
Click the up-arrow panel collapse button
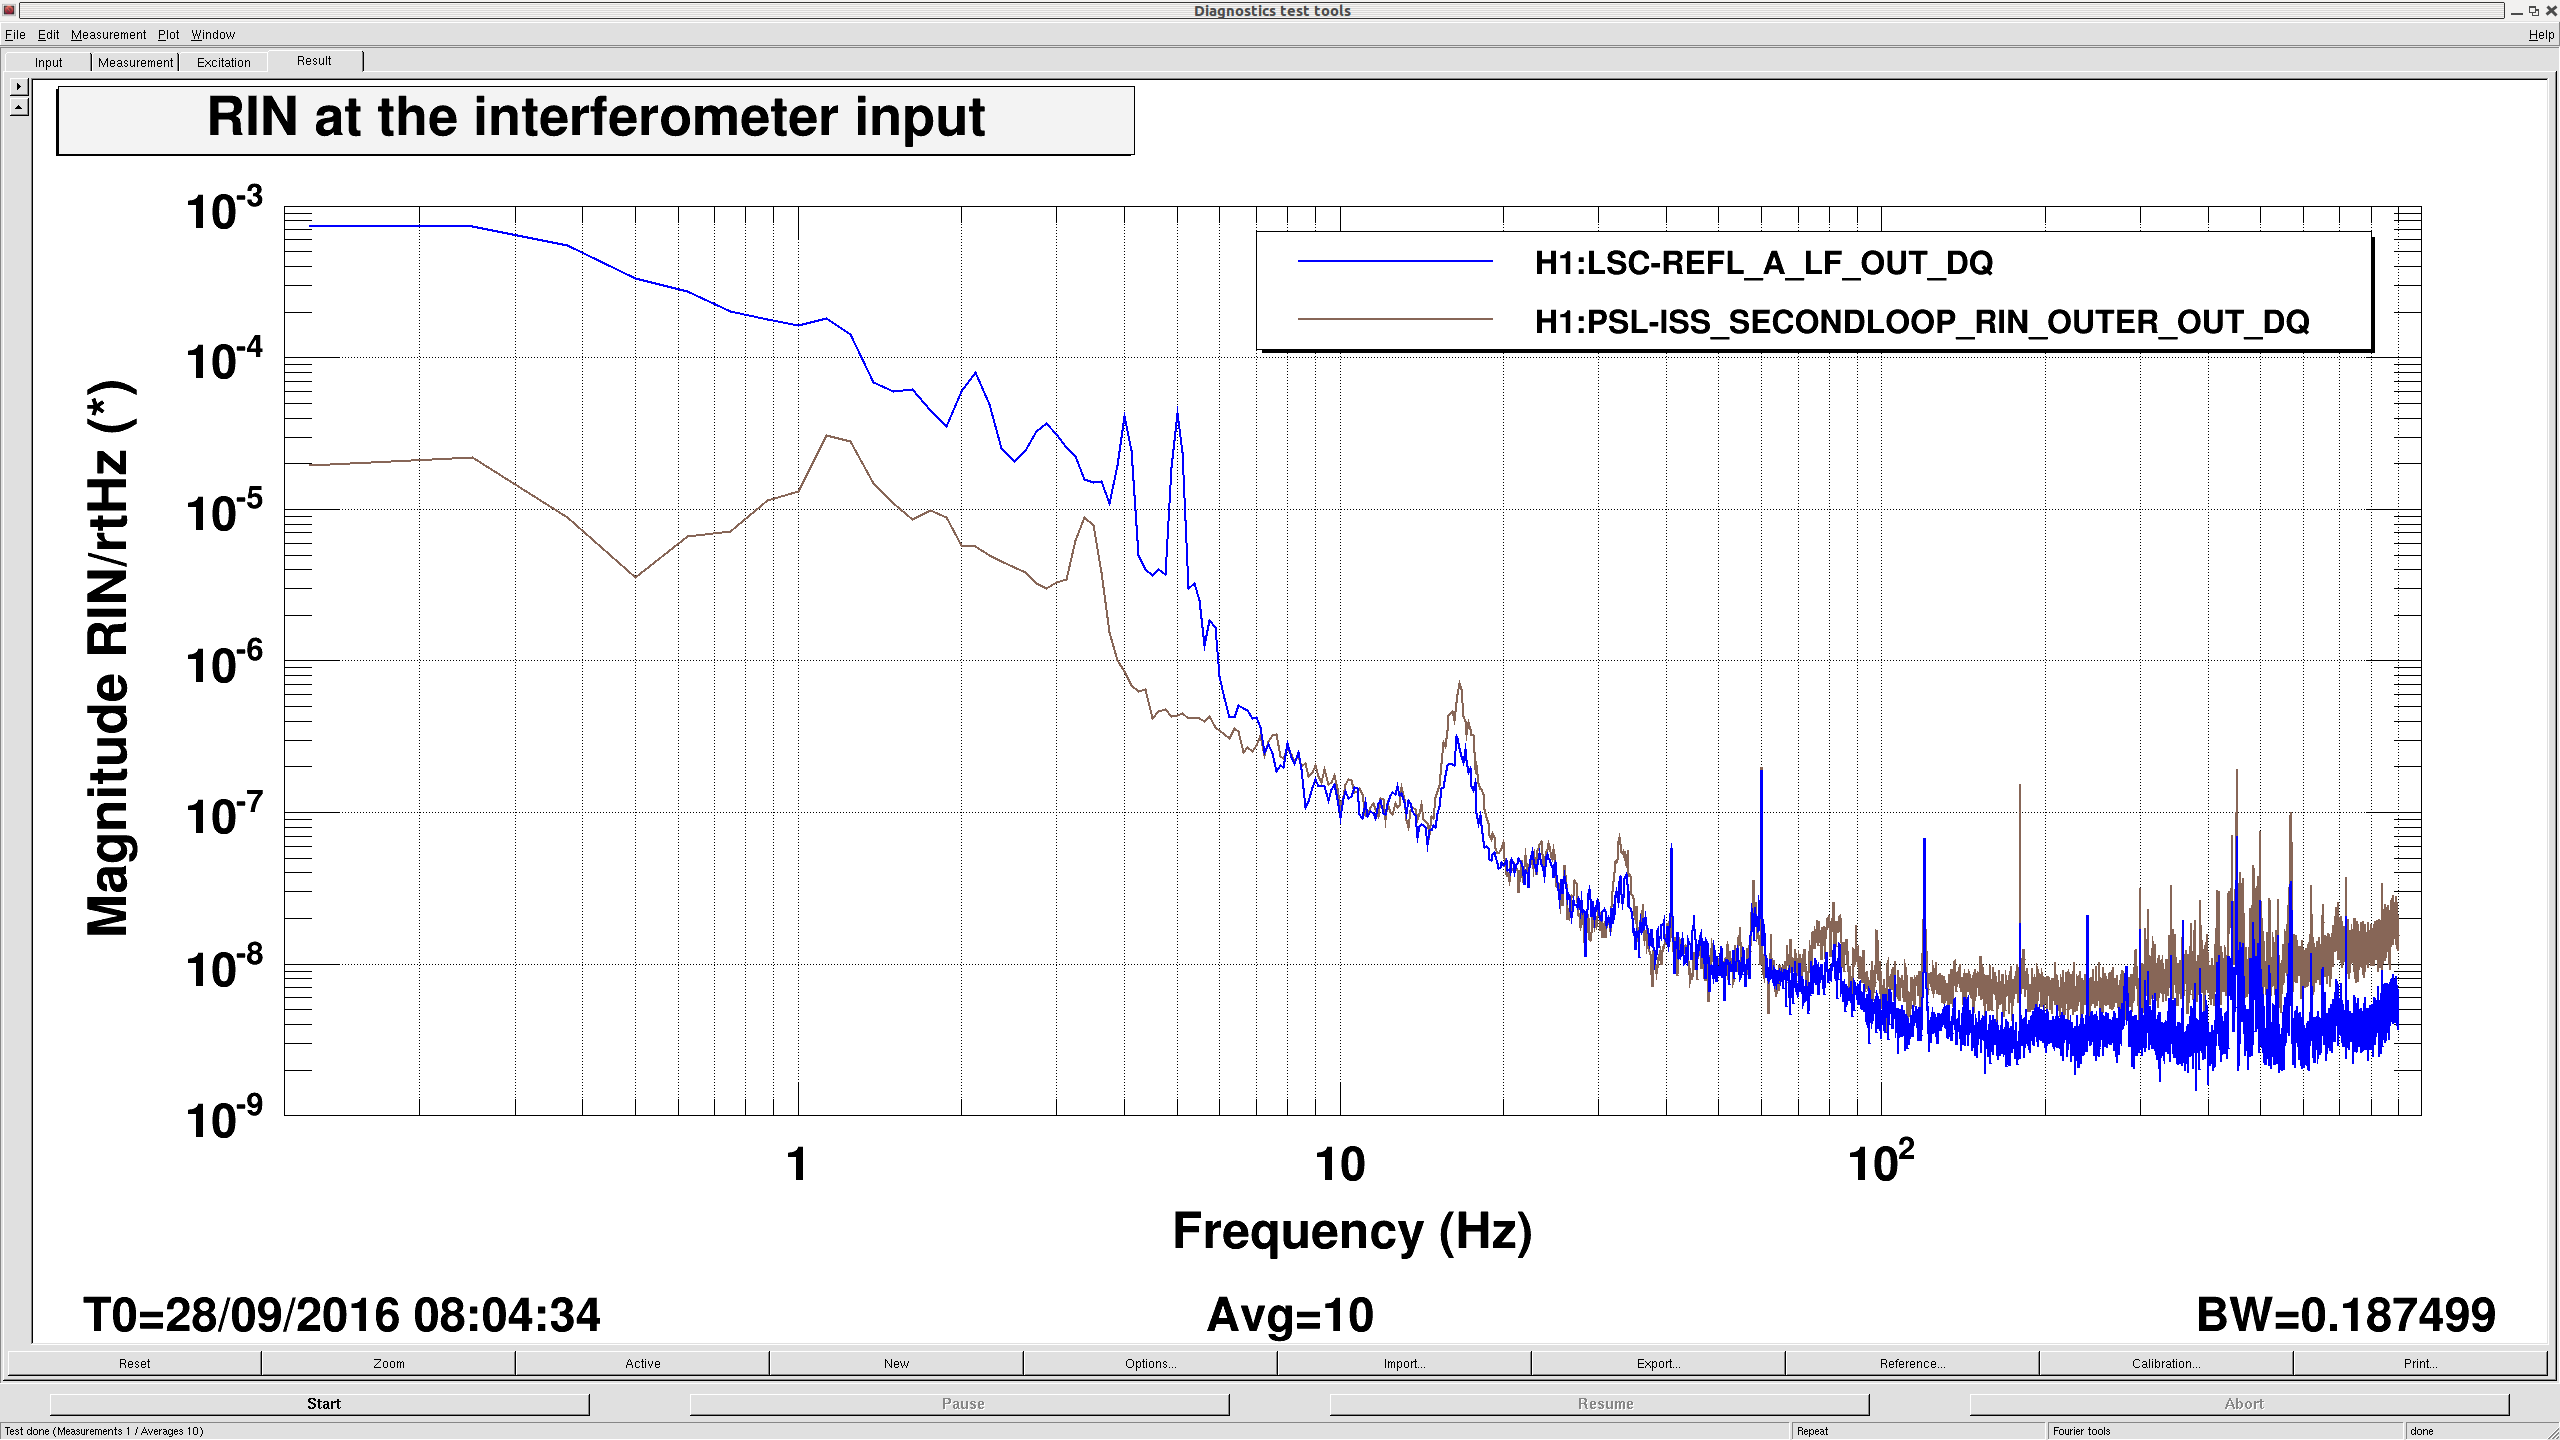coord(19,107)
